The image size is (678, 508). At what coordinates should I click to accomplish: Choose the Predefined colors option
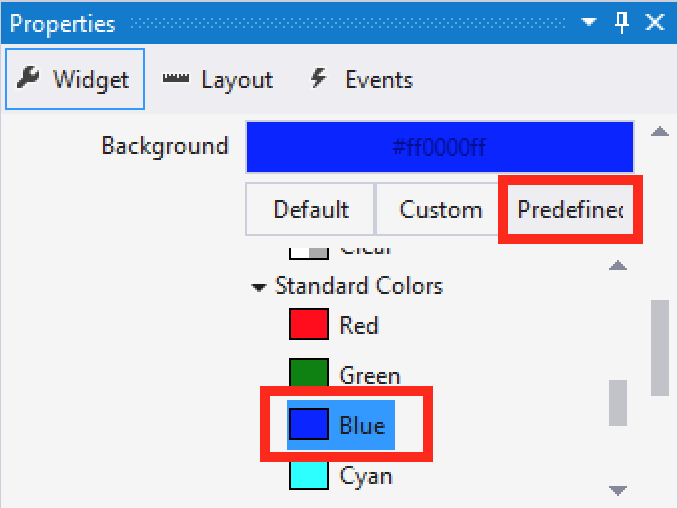click(570, 209)
